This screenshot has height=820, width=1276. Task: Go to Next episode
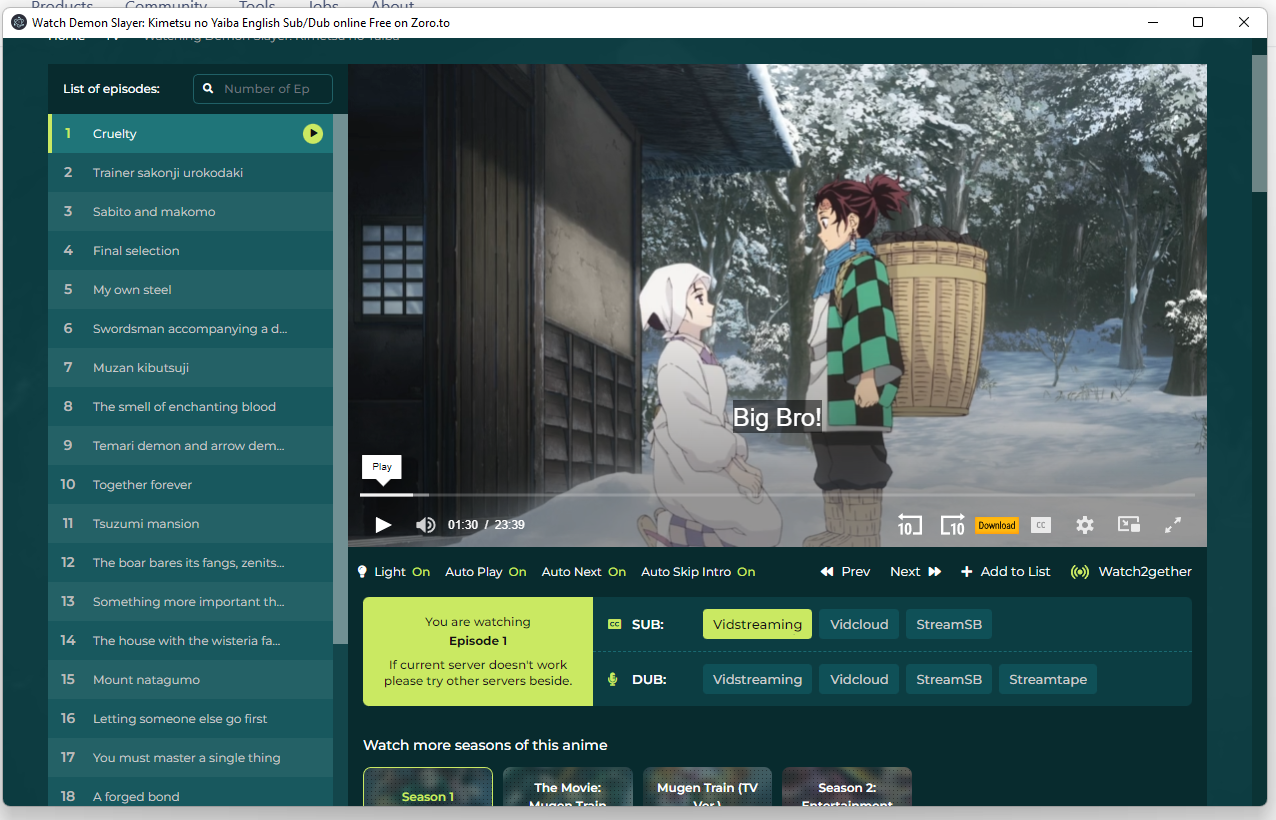pyautogui.click(x=916, y=572)
